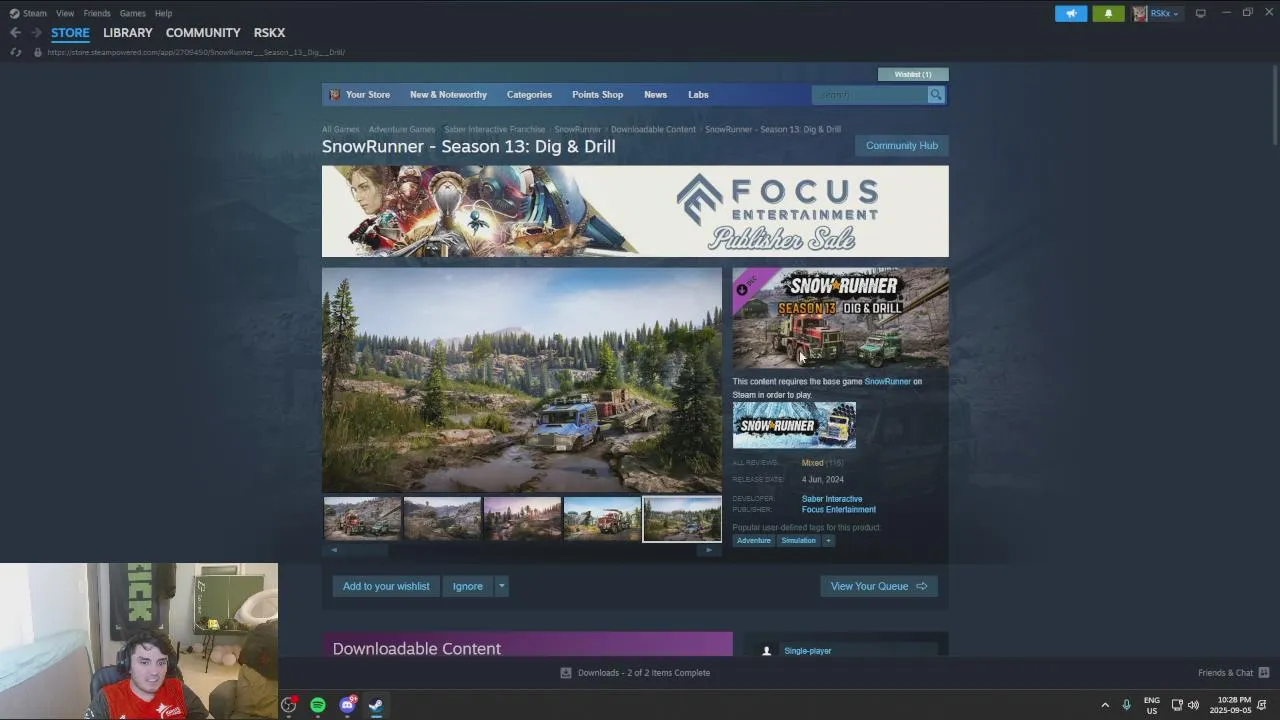The image size is (1280, 720).
Task: Click the microphone tray icon
Action: pyautogui.click(x=1126, y=705)
